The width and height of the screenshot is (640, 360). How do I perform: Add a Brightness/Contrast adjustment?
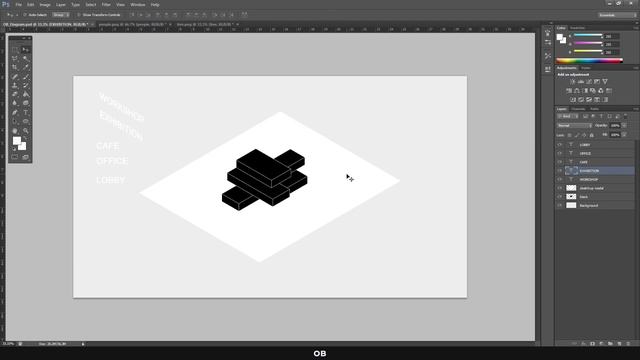[x=573, y=82]
